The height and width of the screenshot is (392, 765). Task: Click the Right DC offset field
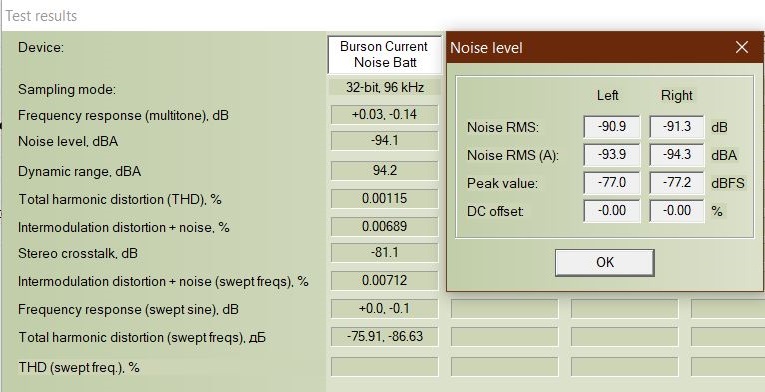pos(677,211)
